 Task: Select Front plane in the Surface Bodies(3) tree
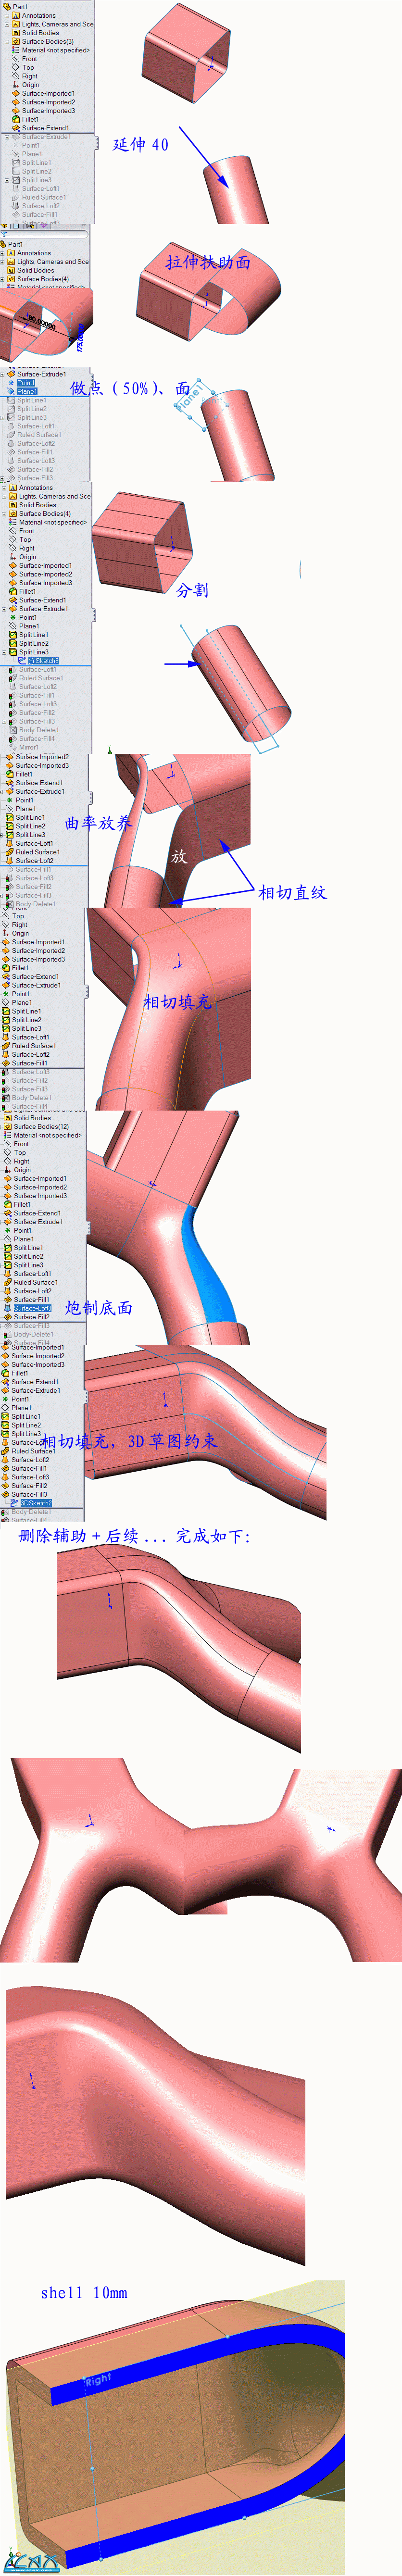pos(29,59)
